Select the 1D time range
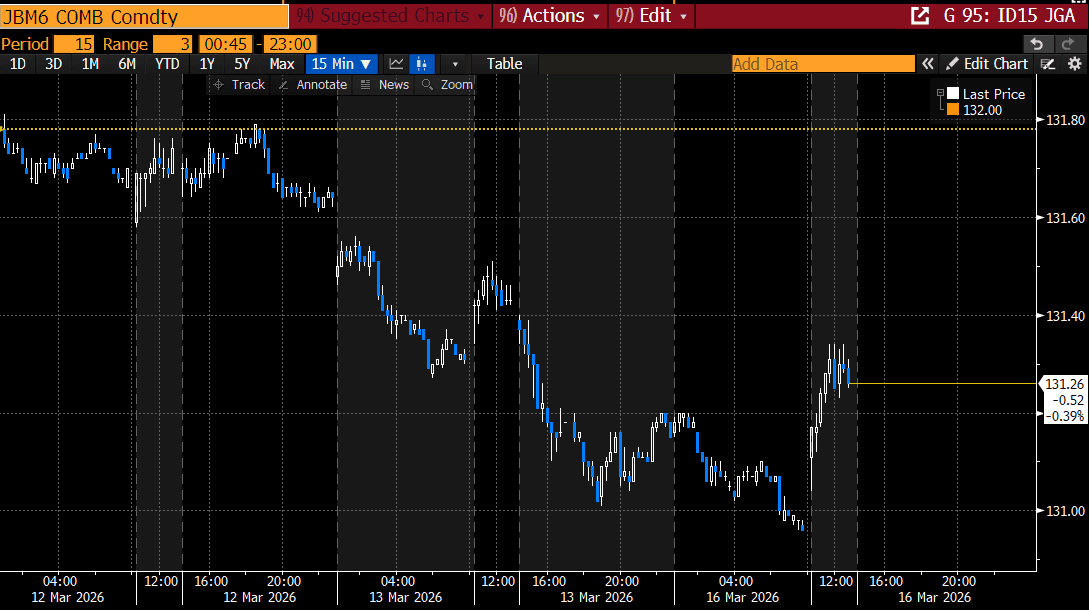Viewport: 1089px width, 610px height. pyautogui.click(x=17, y=64)
